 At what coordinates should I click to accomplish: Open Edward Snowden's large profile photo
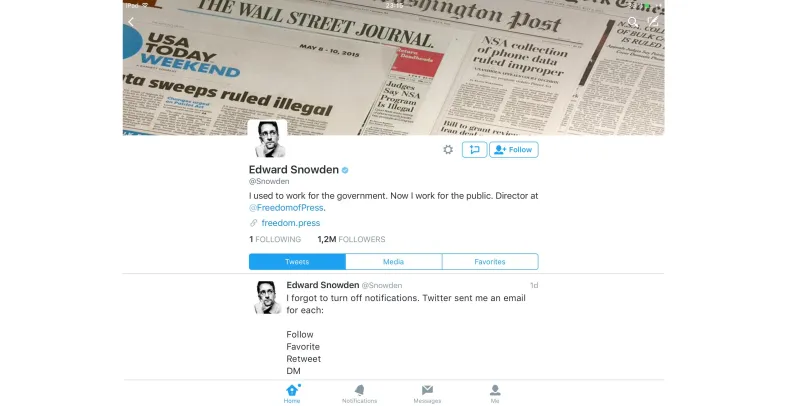(x=267, y=139)
